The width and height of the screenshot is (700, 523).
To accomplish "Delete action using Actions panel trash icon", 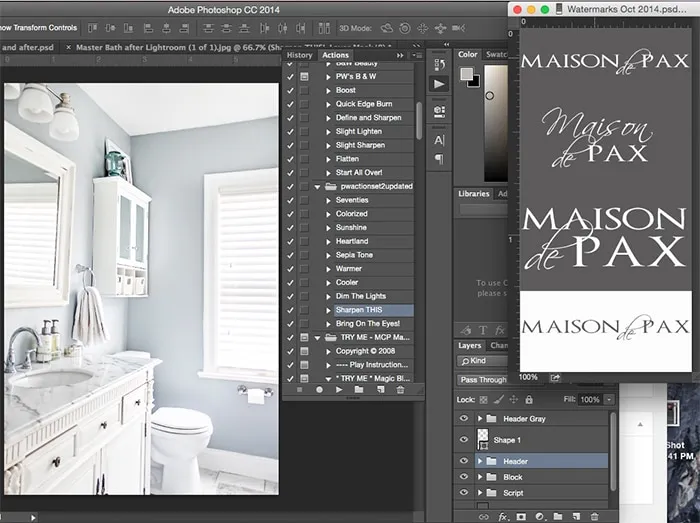I will point(400,390).
